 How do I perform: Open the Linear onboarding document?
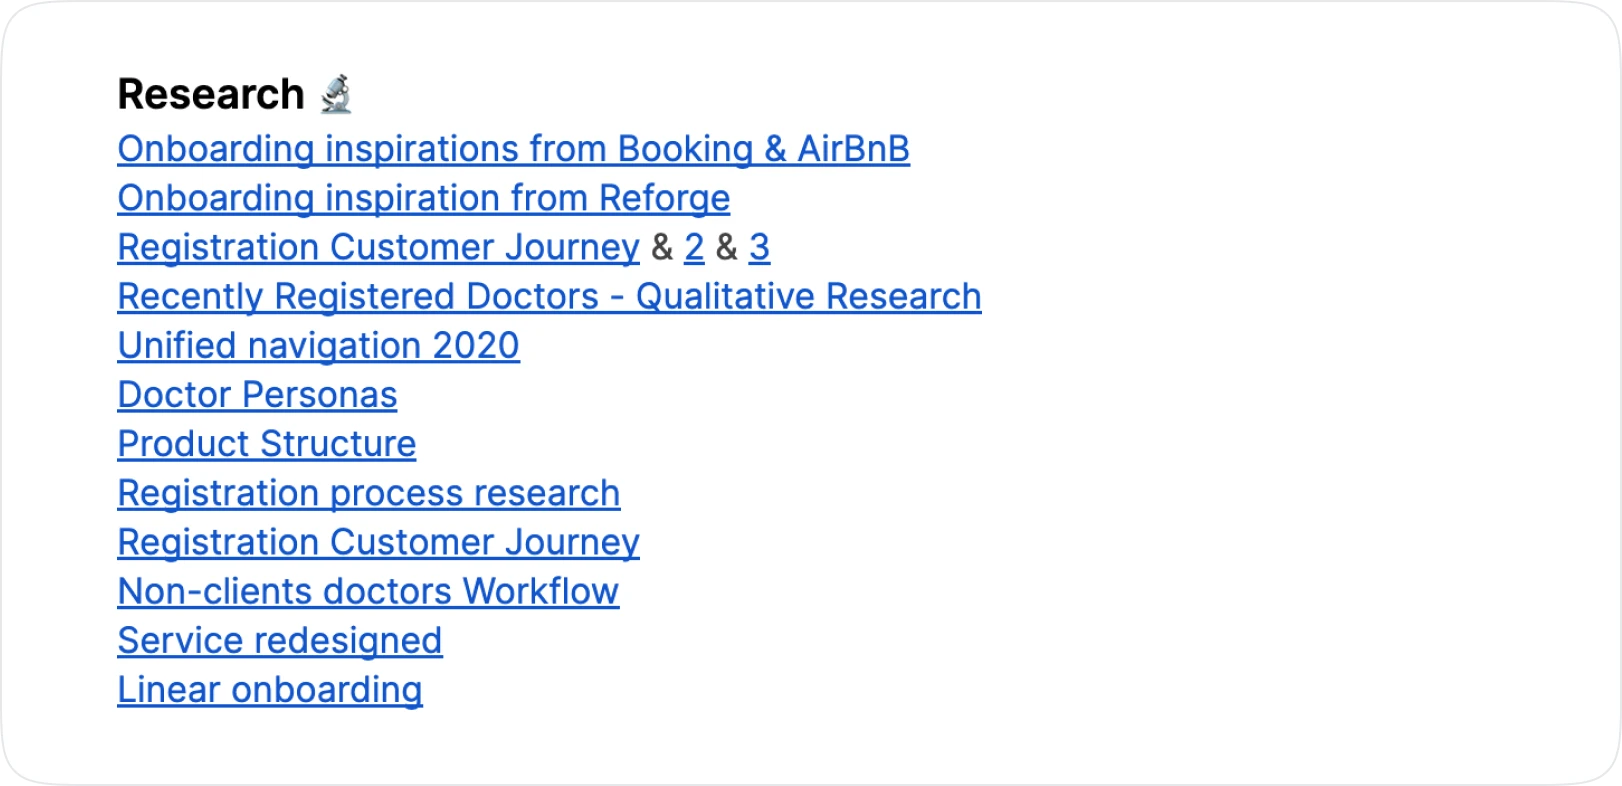tap(269, 689)
